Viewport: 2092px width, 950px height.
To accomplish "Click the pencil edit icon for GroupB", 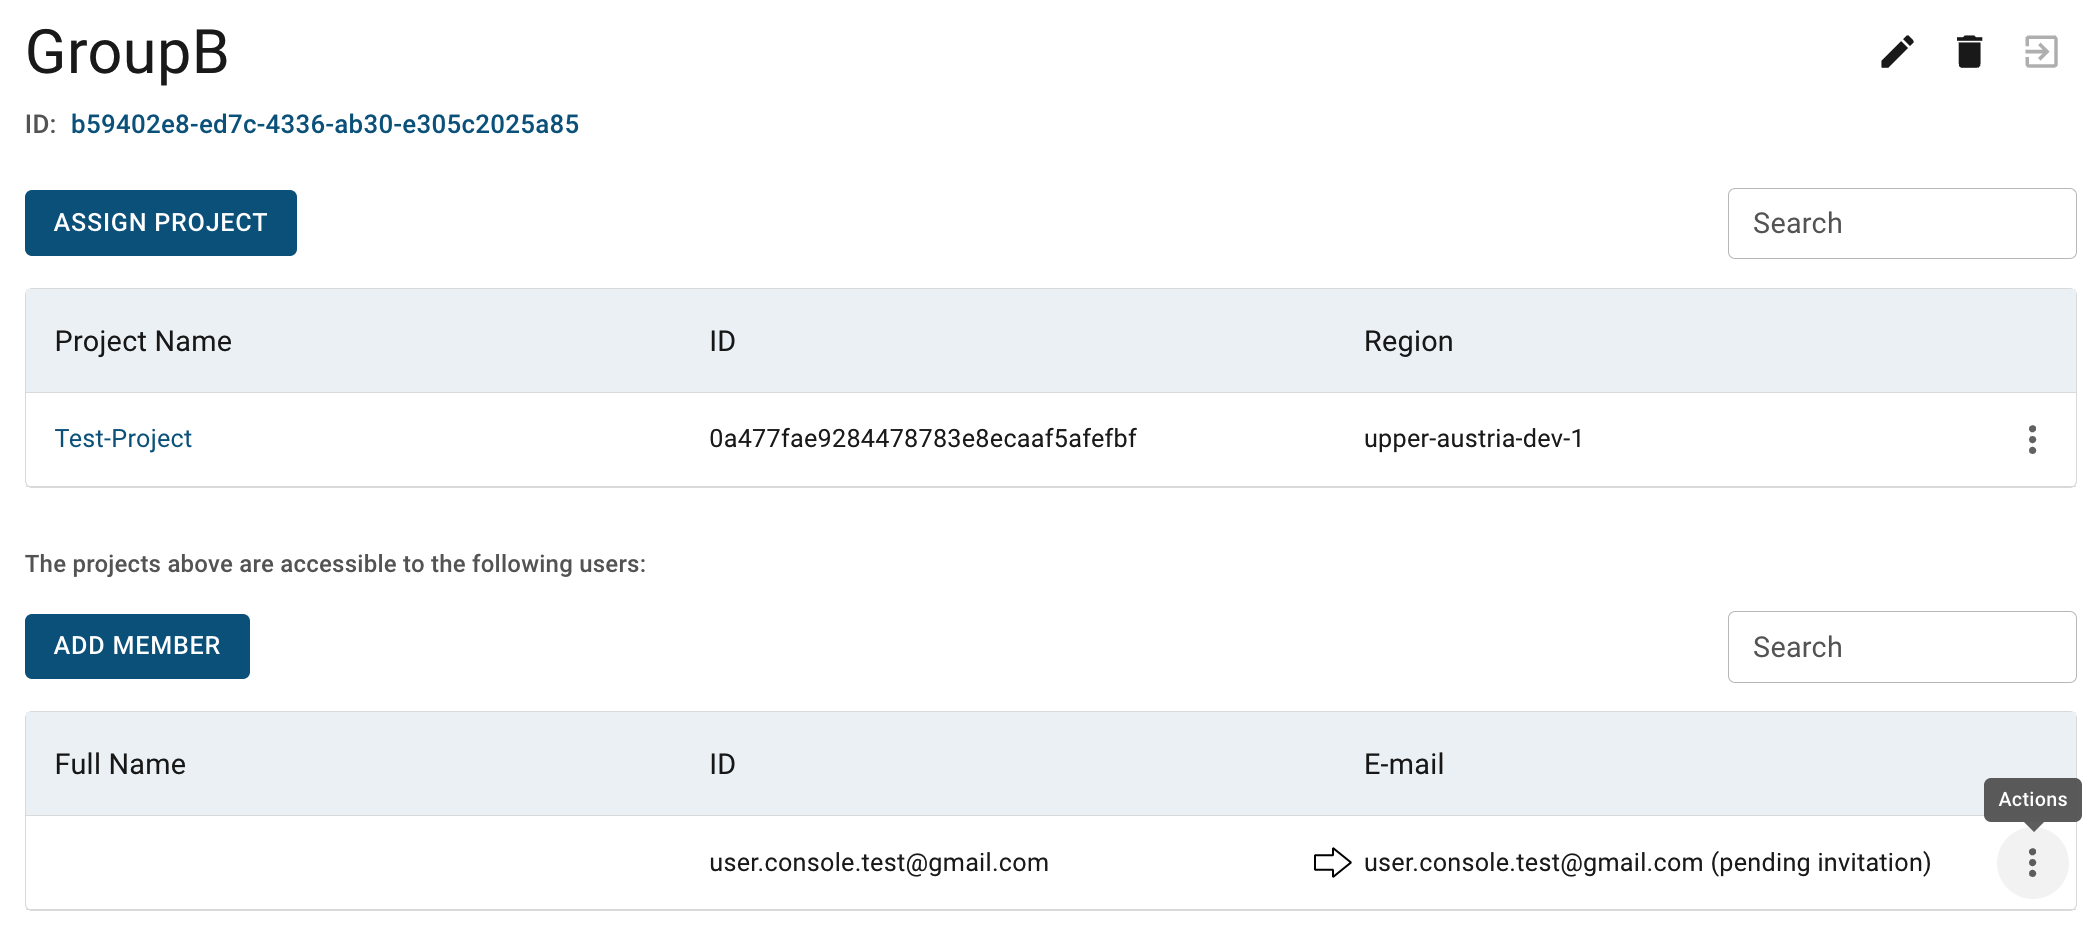I will 1897,52.
